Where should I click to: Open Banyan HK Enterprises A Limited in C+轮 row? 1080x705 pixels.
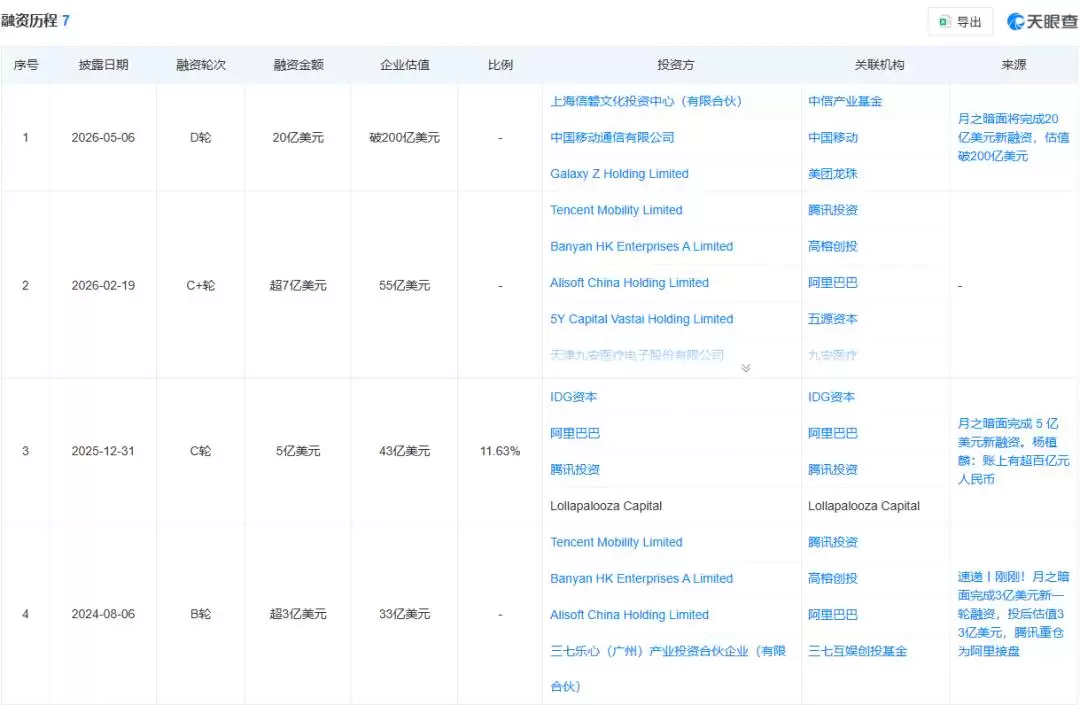pyautogui.click(x=641, y=246)
